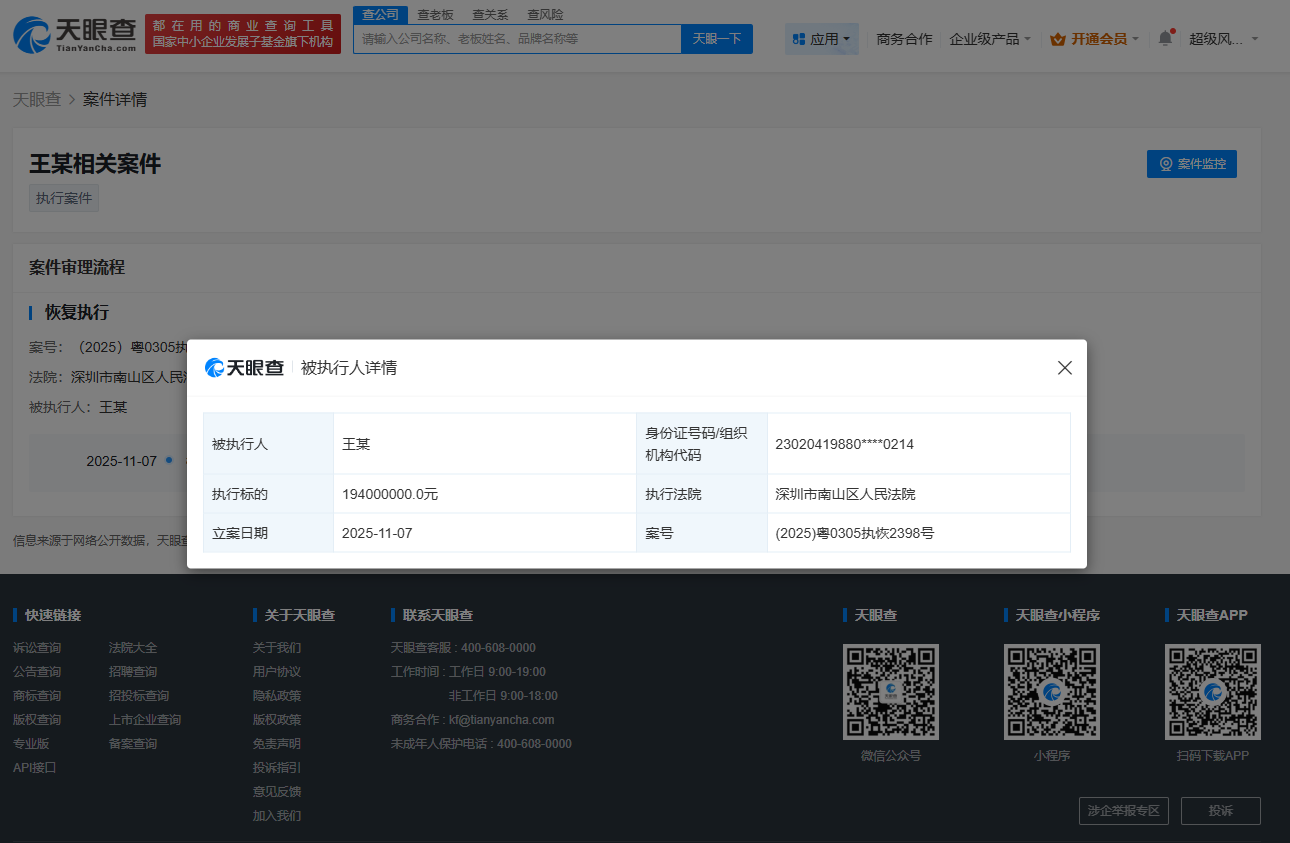Screen dimensions: 1290x843
Task: Open the notification bell icon
Action: click(1165, 38)
